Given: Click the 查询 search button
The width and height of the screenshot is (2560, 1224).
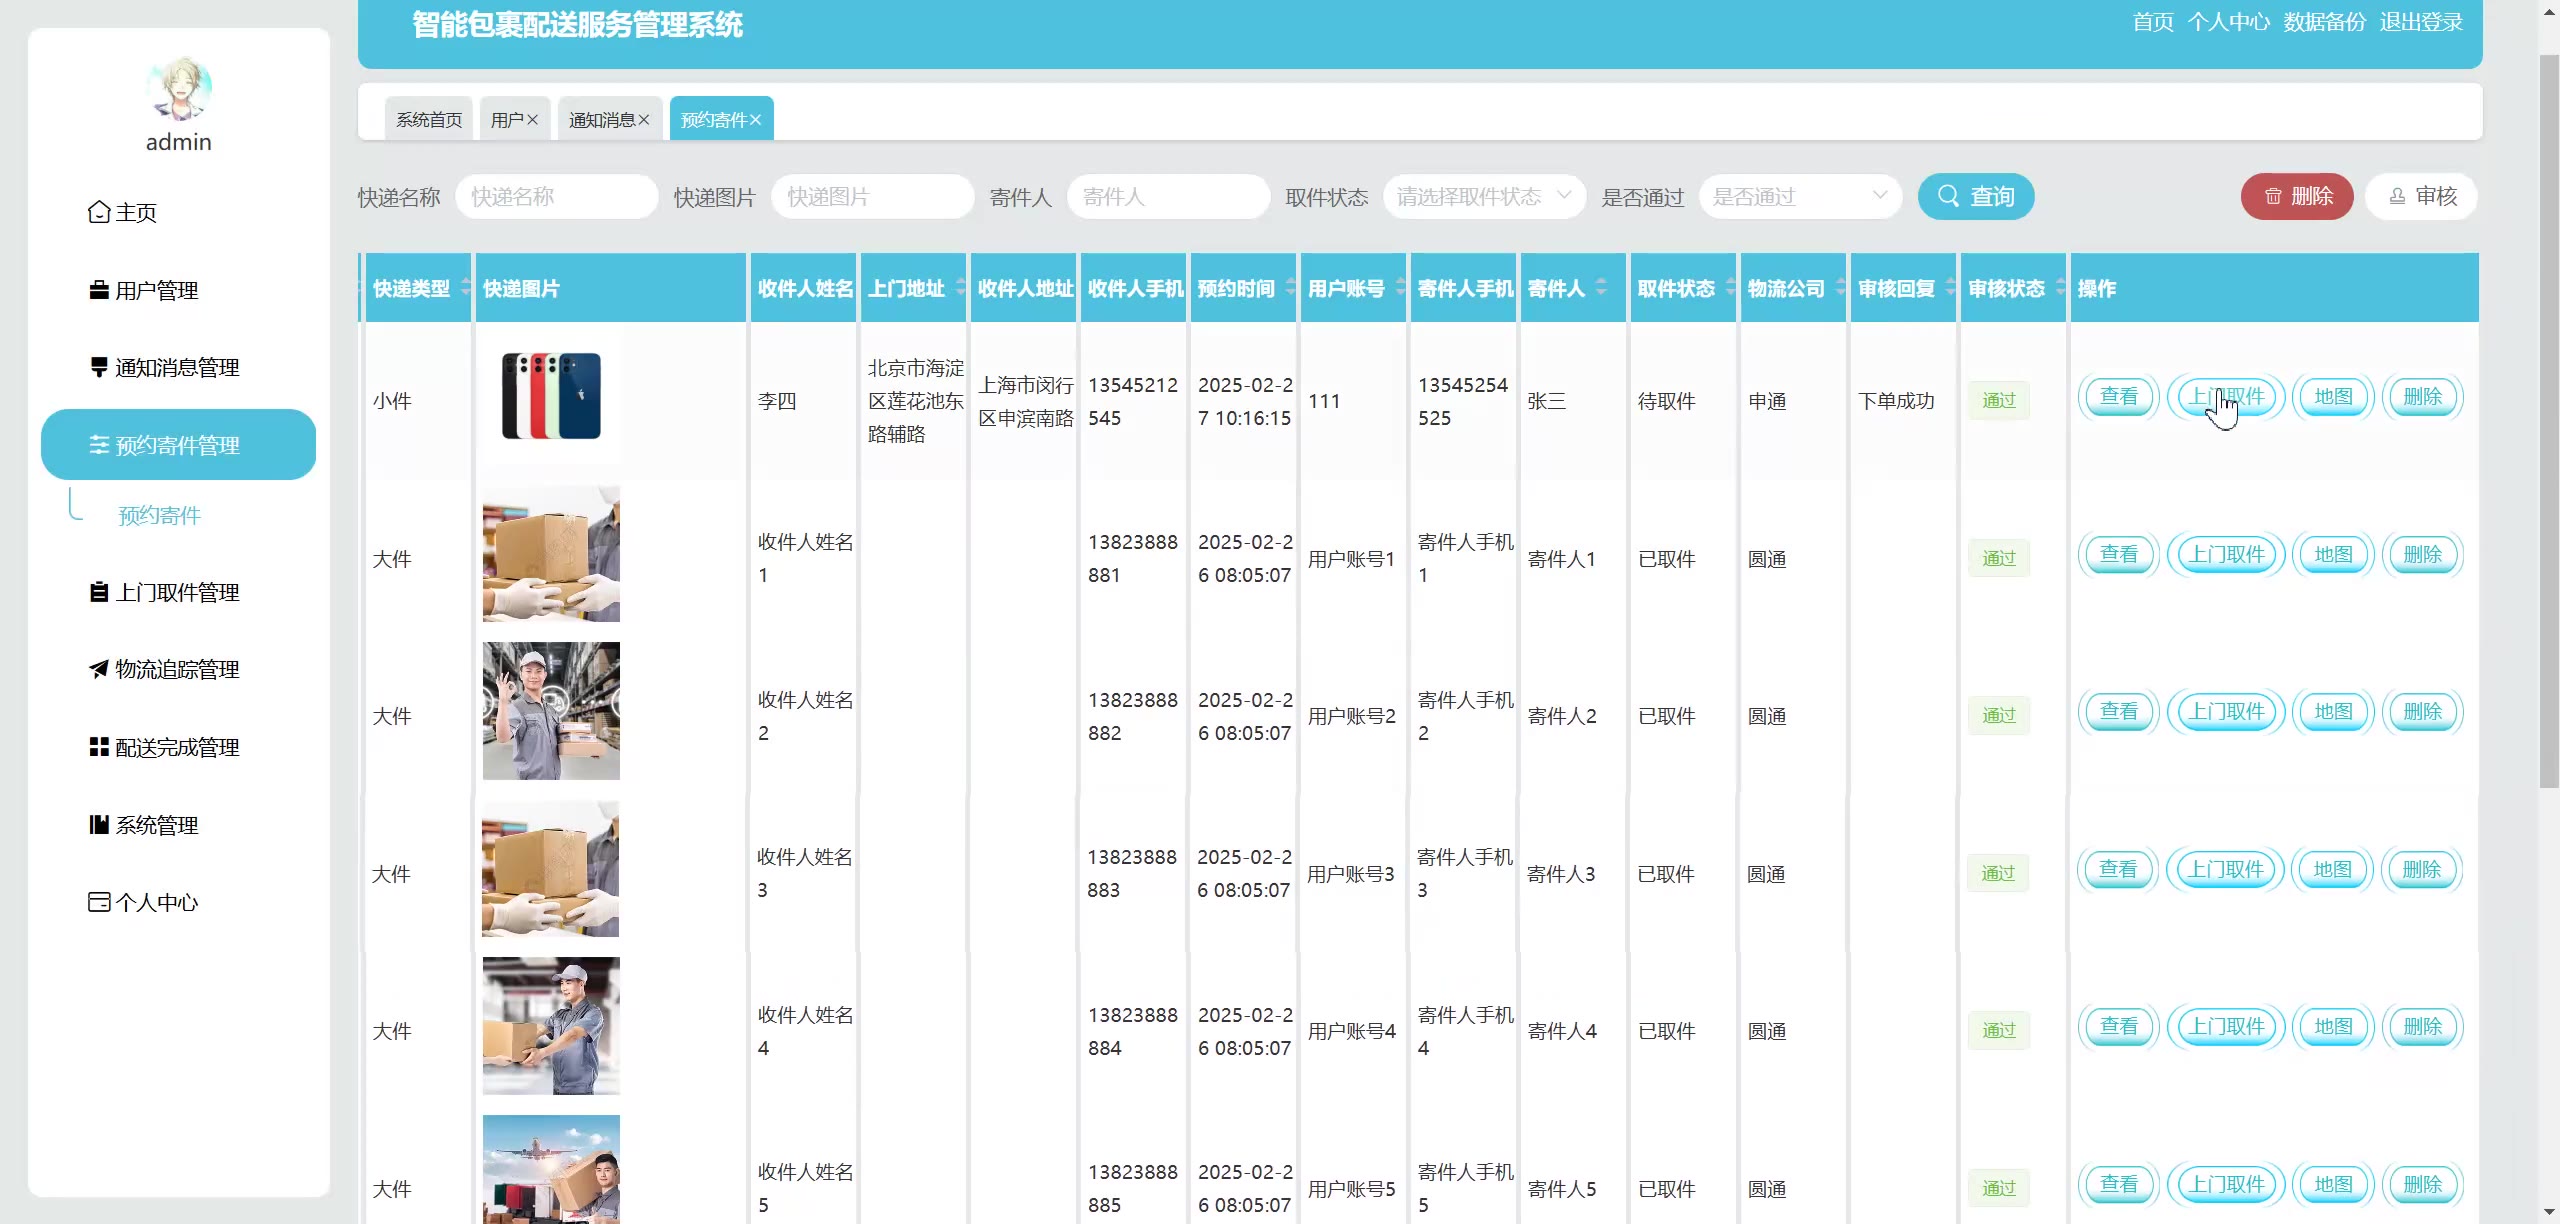Looking at the screenshot, I should tap(1975, 197).
